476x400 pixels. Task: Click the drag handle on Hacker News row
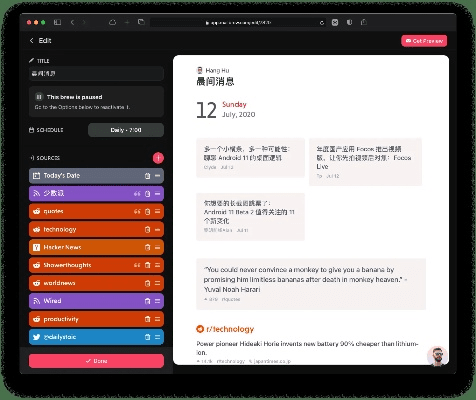coord(157,247)
